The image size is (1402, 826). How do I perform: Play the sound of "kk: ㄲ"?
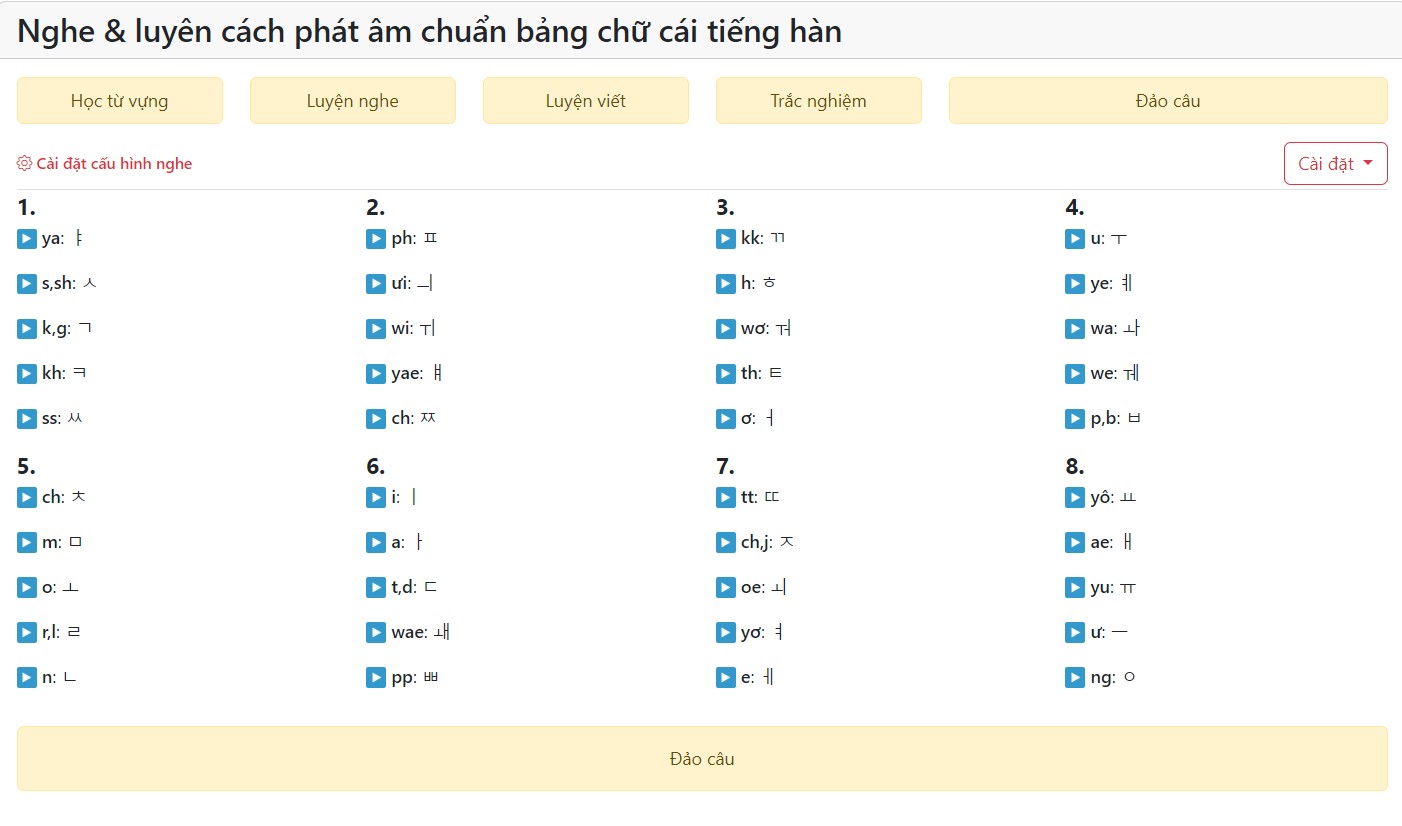[725, 238]
